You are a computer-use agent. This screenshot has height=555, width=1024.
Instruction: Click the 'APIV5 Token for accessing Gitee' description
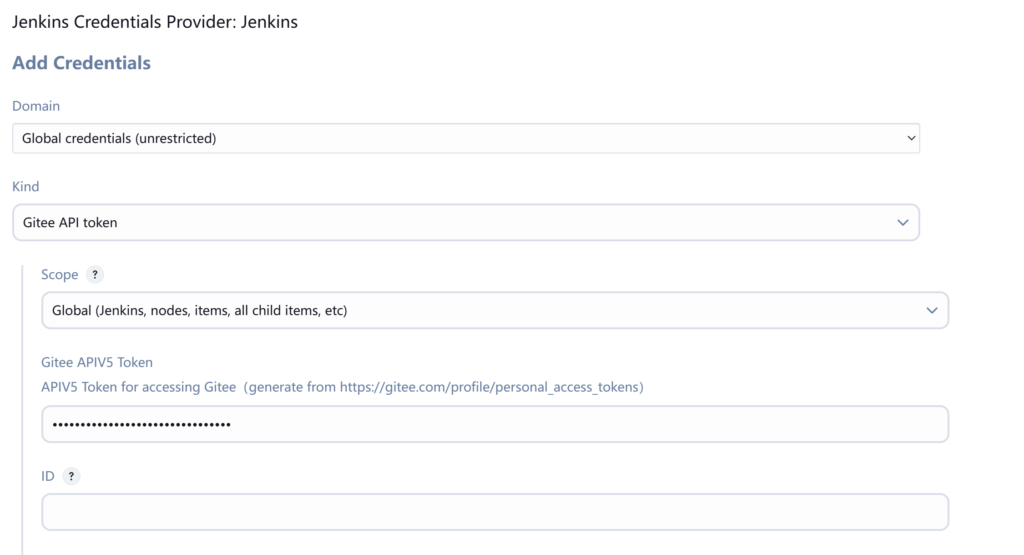point(138,386)
